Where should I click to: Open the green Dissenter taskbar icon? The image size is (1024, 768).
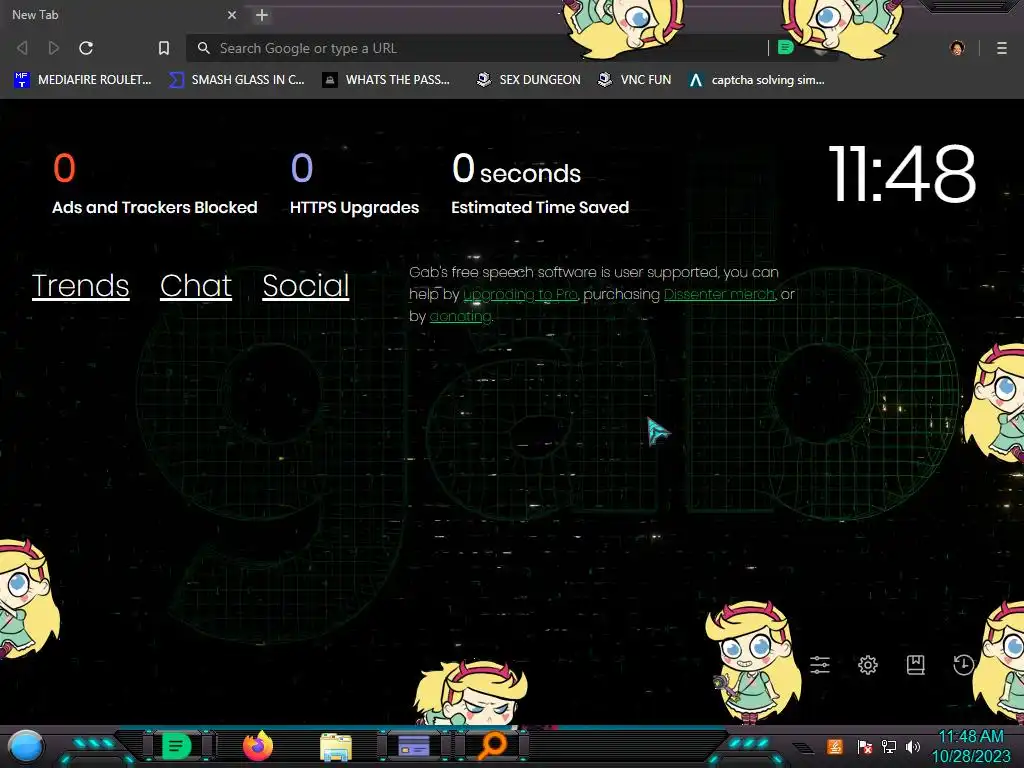176,746
